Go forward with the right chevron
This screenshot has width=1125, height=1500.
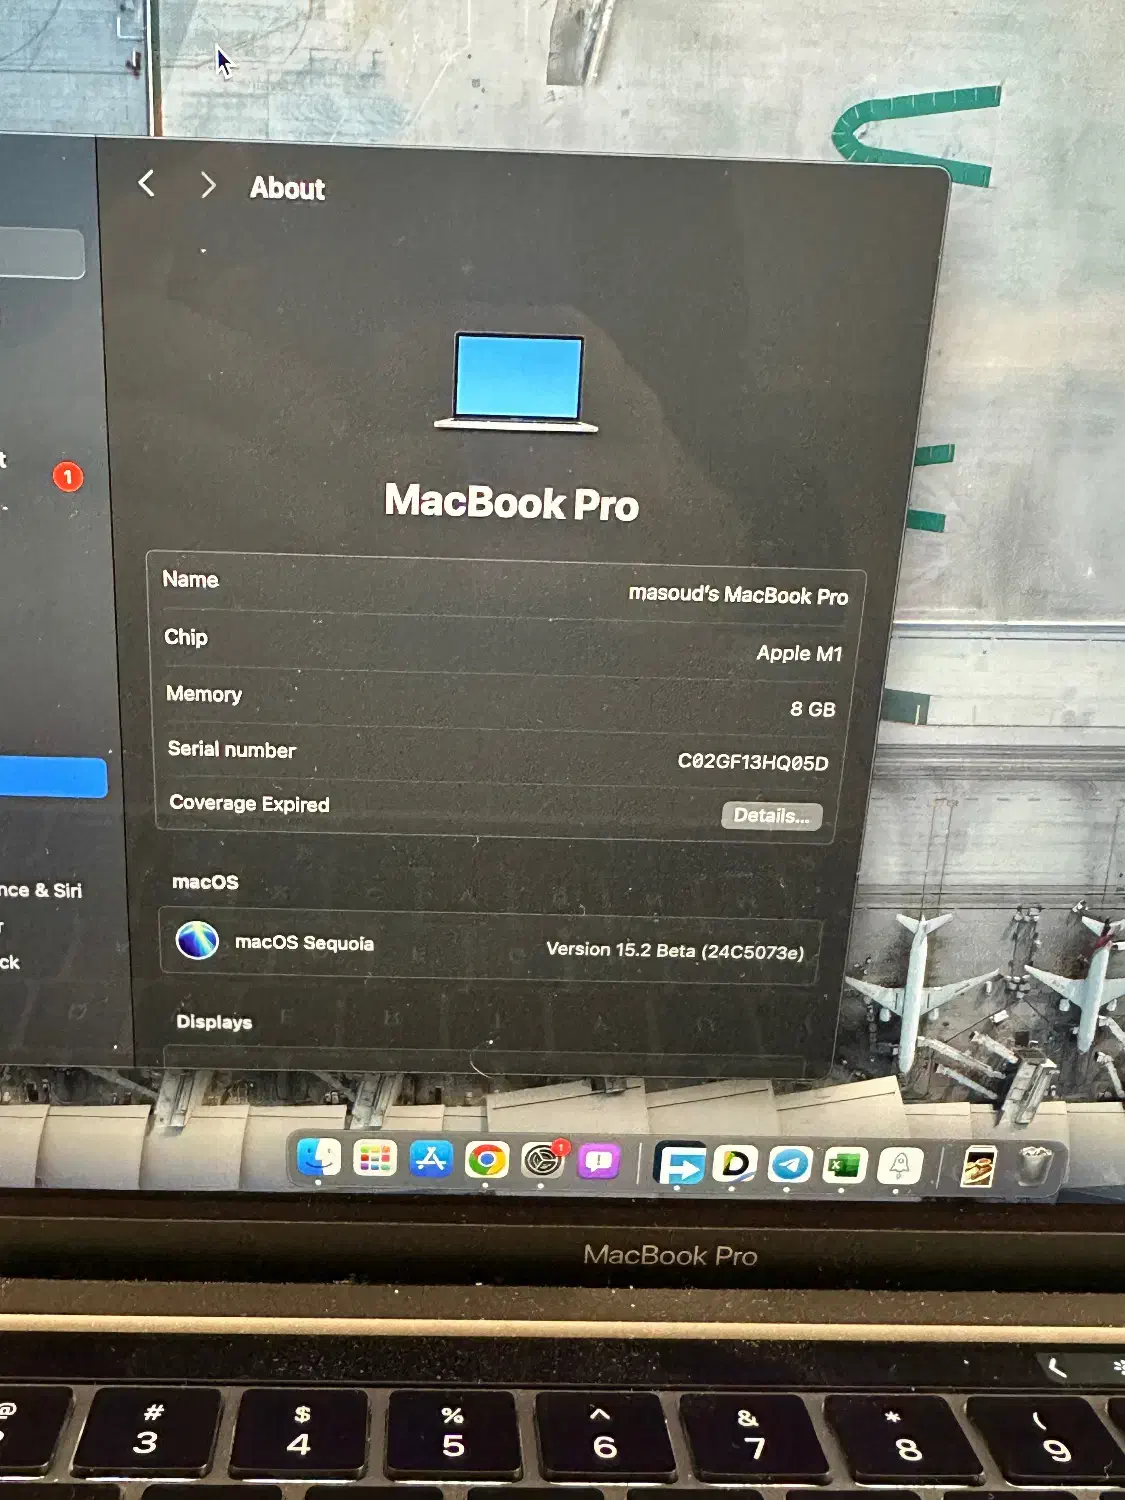208,185
